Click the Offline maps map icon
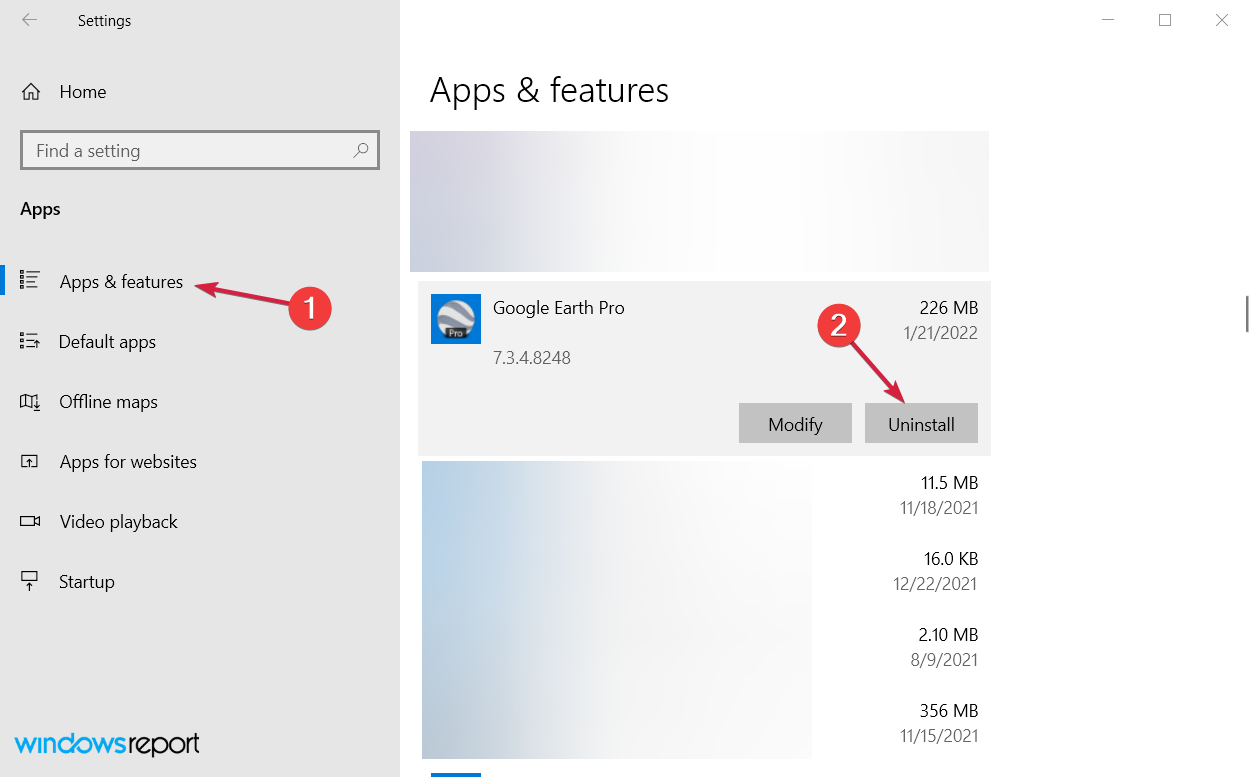This screenshot has width=1251, height=777. [30, 402]
